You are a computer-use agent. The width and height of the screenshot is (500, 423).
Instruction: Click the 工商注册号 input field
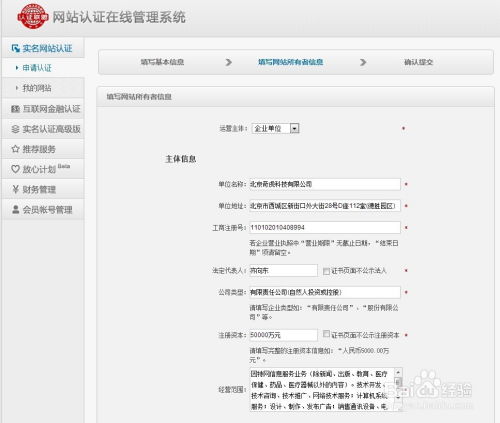[325, 227]
